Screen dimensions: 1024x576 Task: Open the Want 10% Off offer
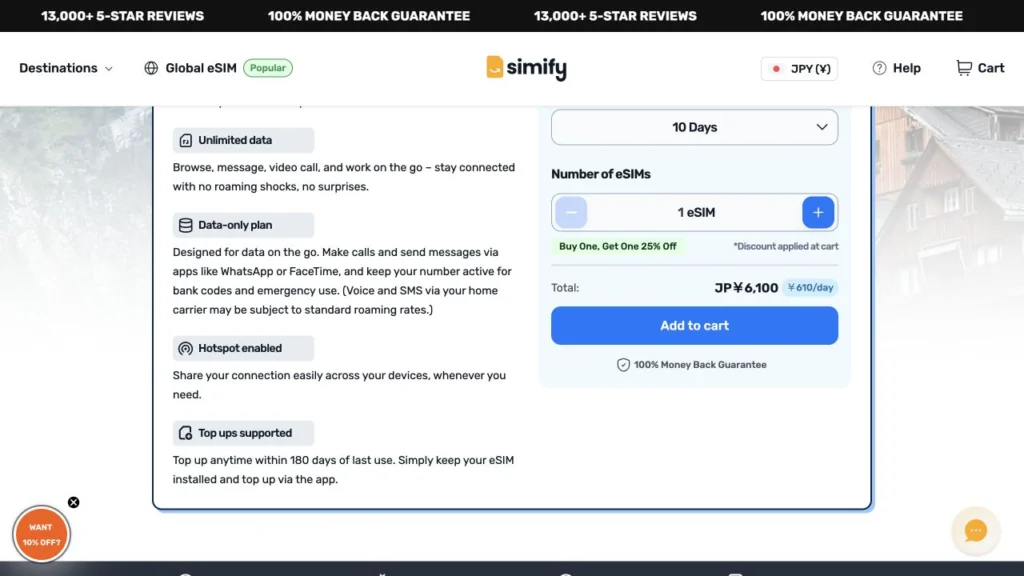pos(41,535)
